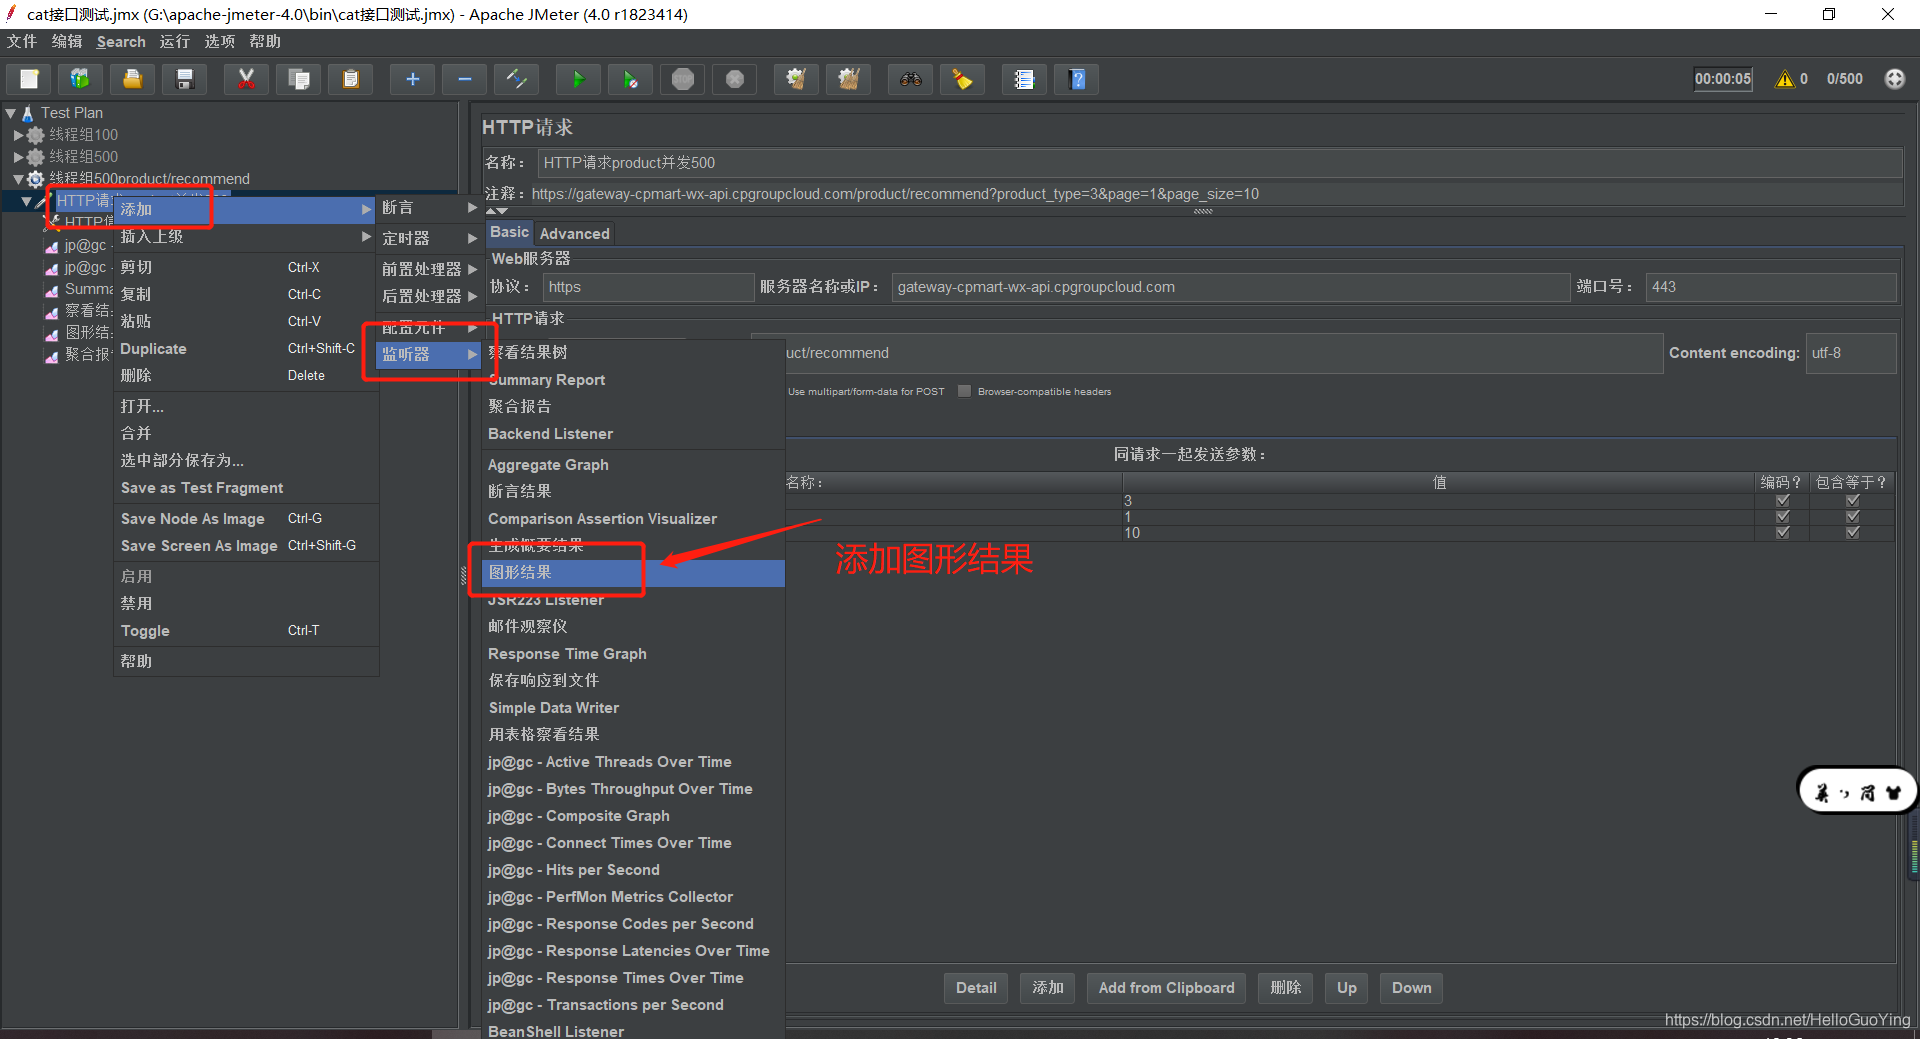The width and height of the screenshot is (1920, 1039).
Task: Expand the 线程组100 tree node
Action: click(x=18, y=135)
